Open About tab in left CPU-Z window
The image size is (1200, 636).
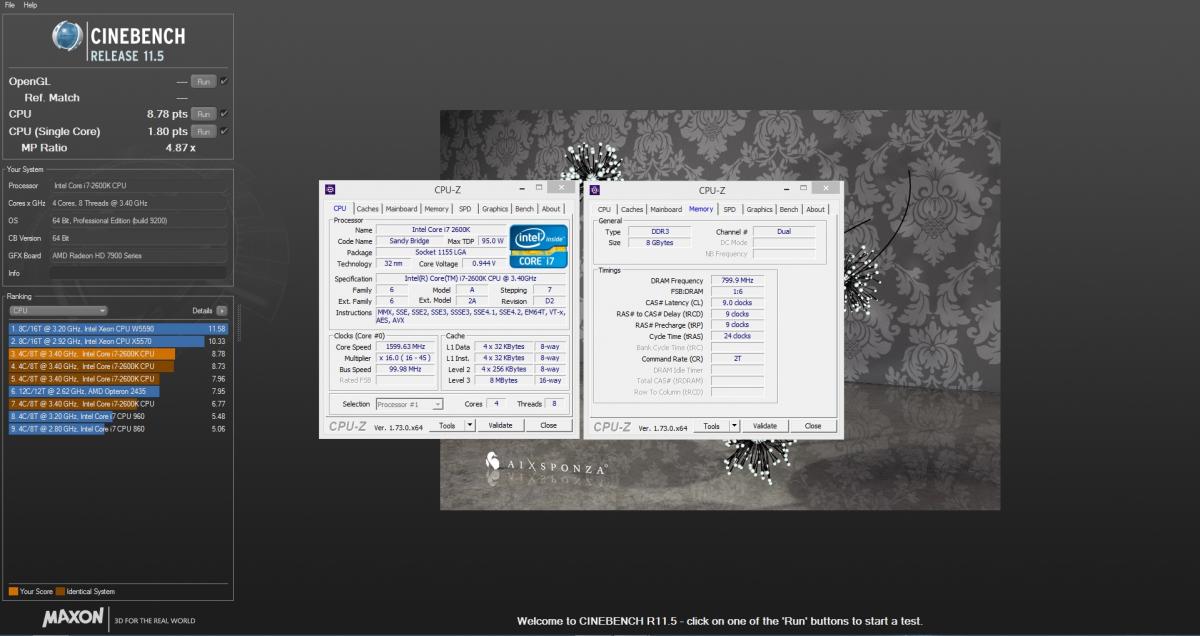(x=551, y=209)
